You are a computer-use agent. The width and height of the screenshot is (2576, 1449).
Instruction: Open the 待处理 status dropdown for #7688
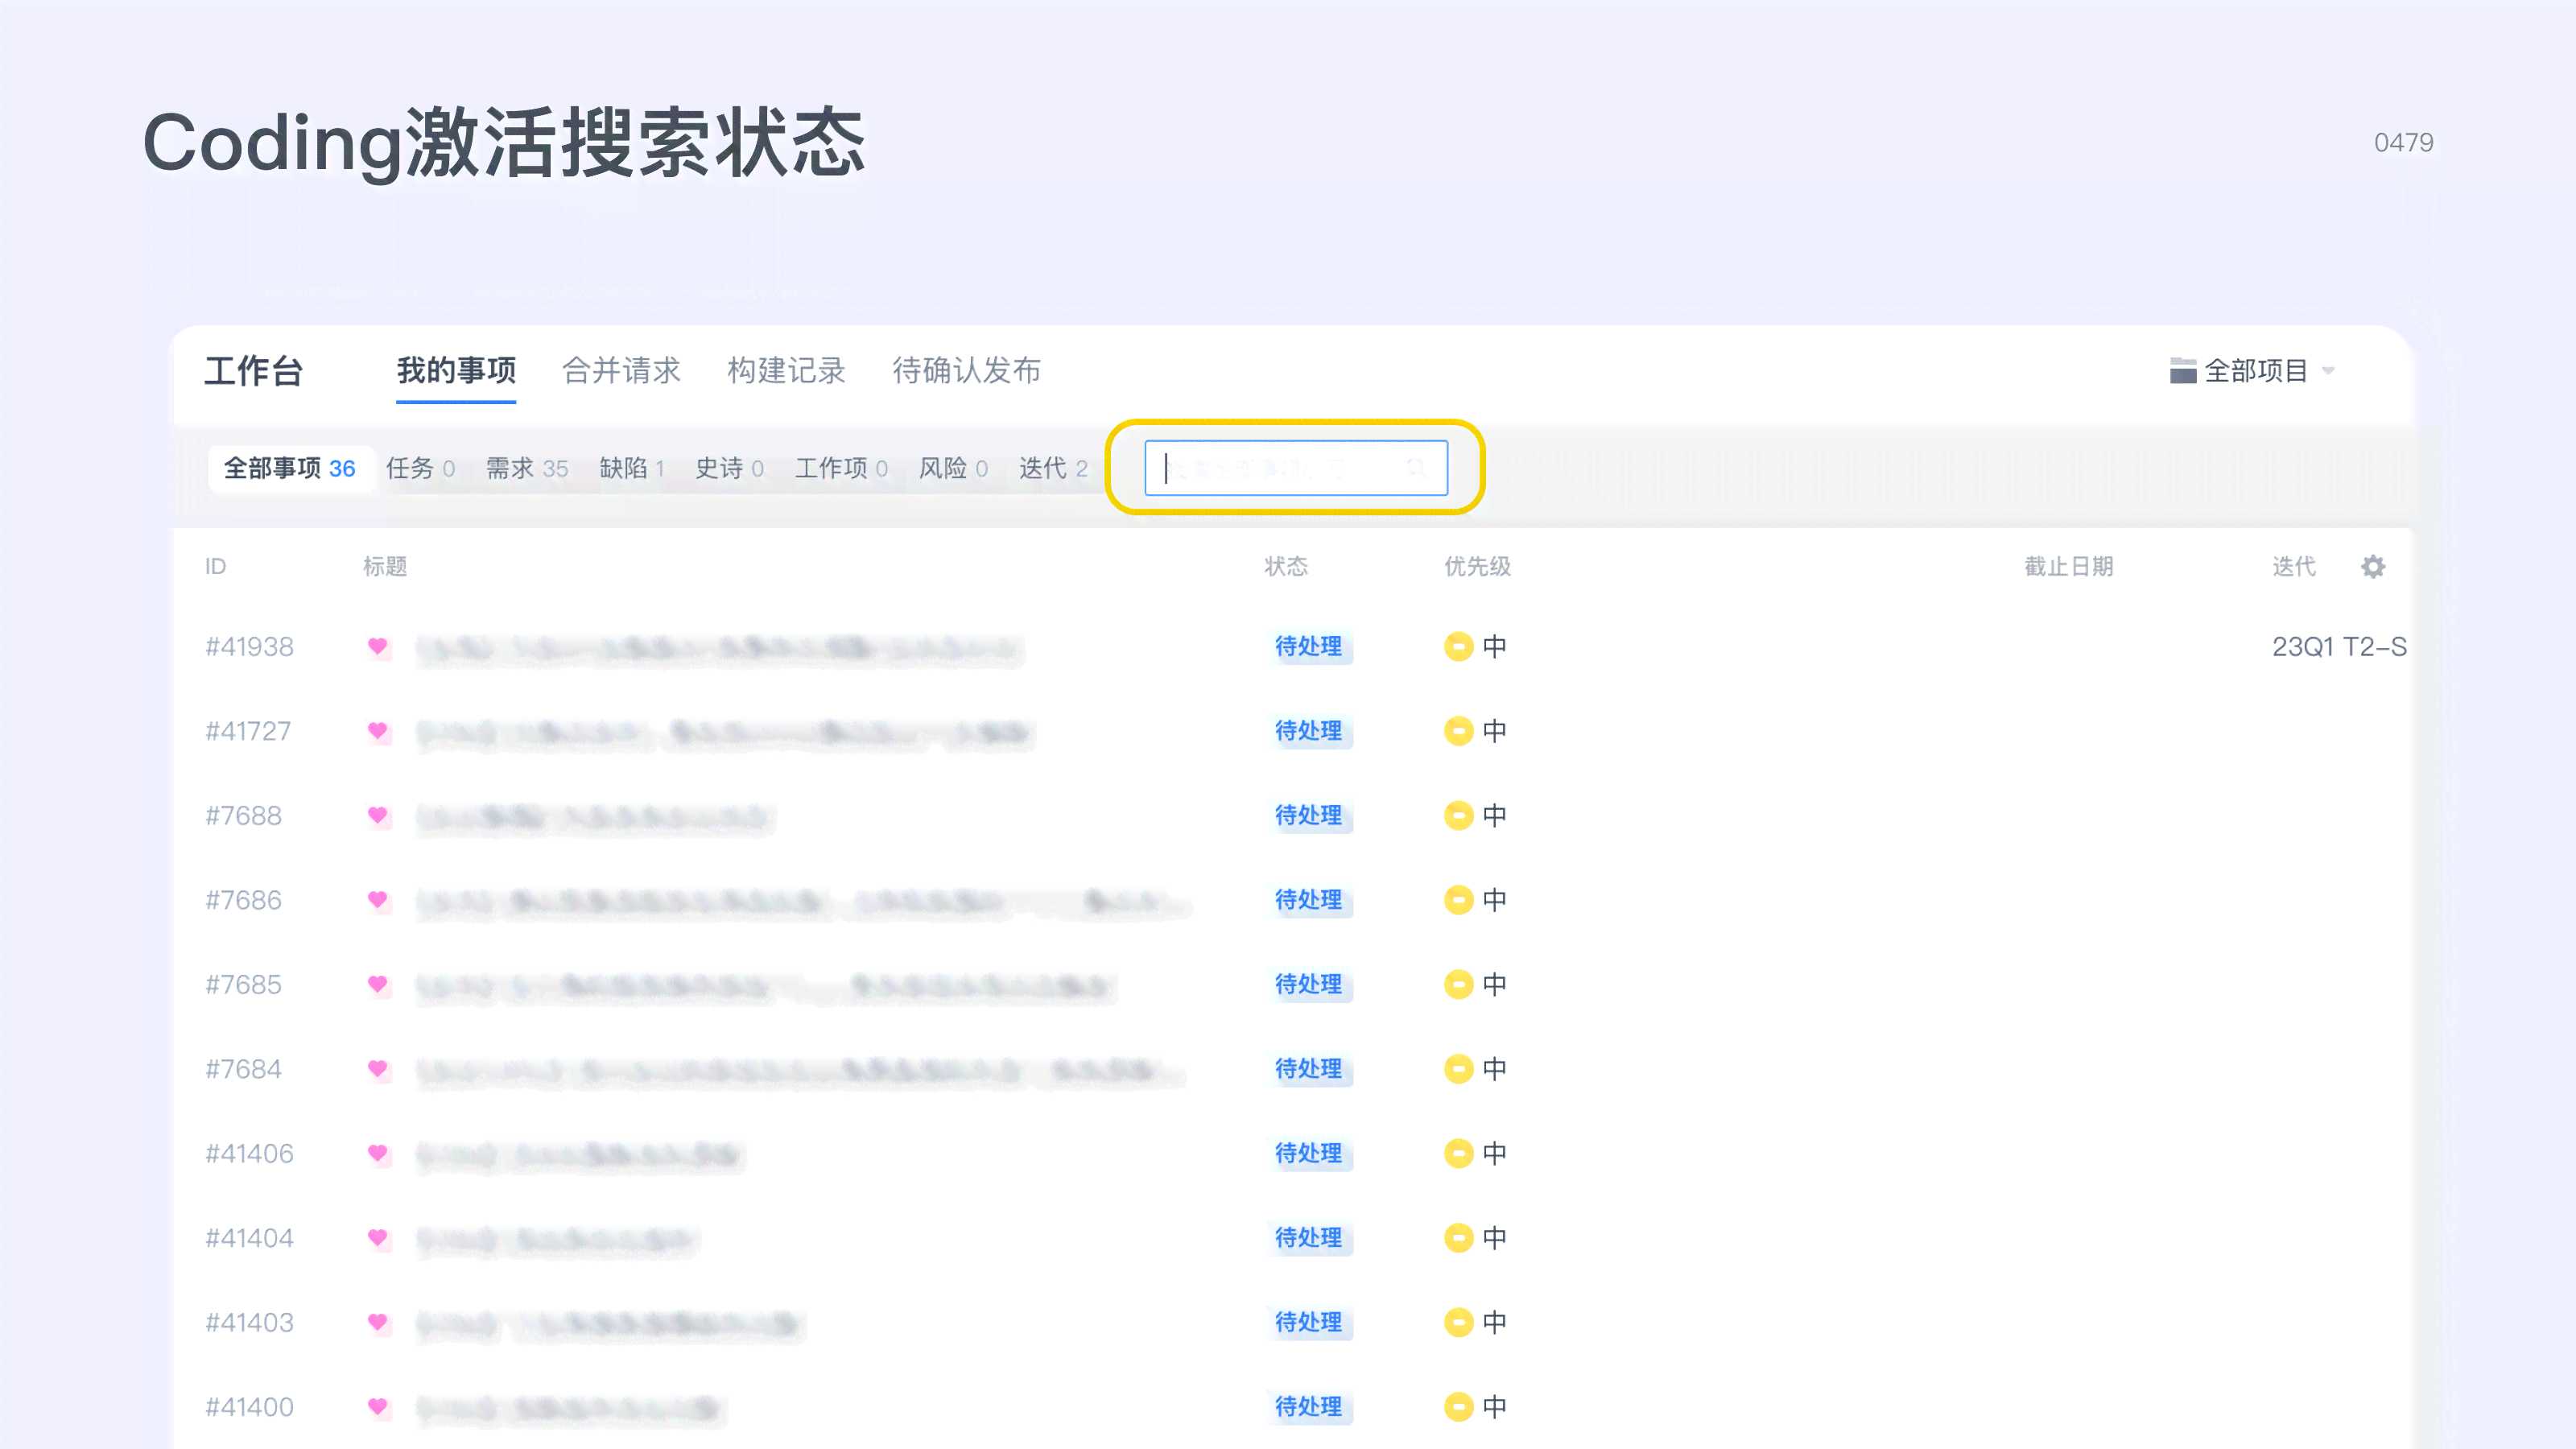(x=1308, y=816)
